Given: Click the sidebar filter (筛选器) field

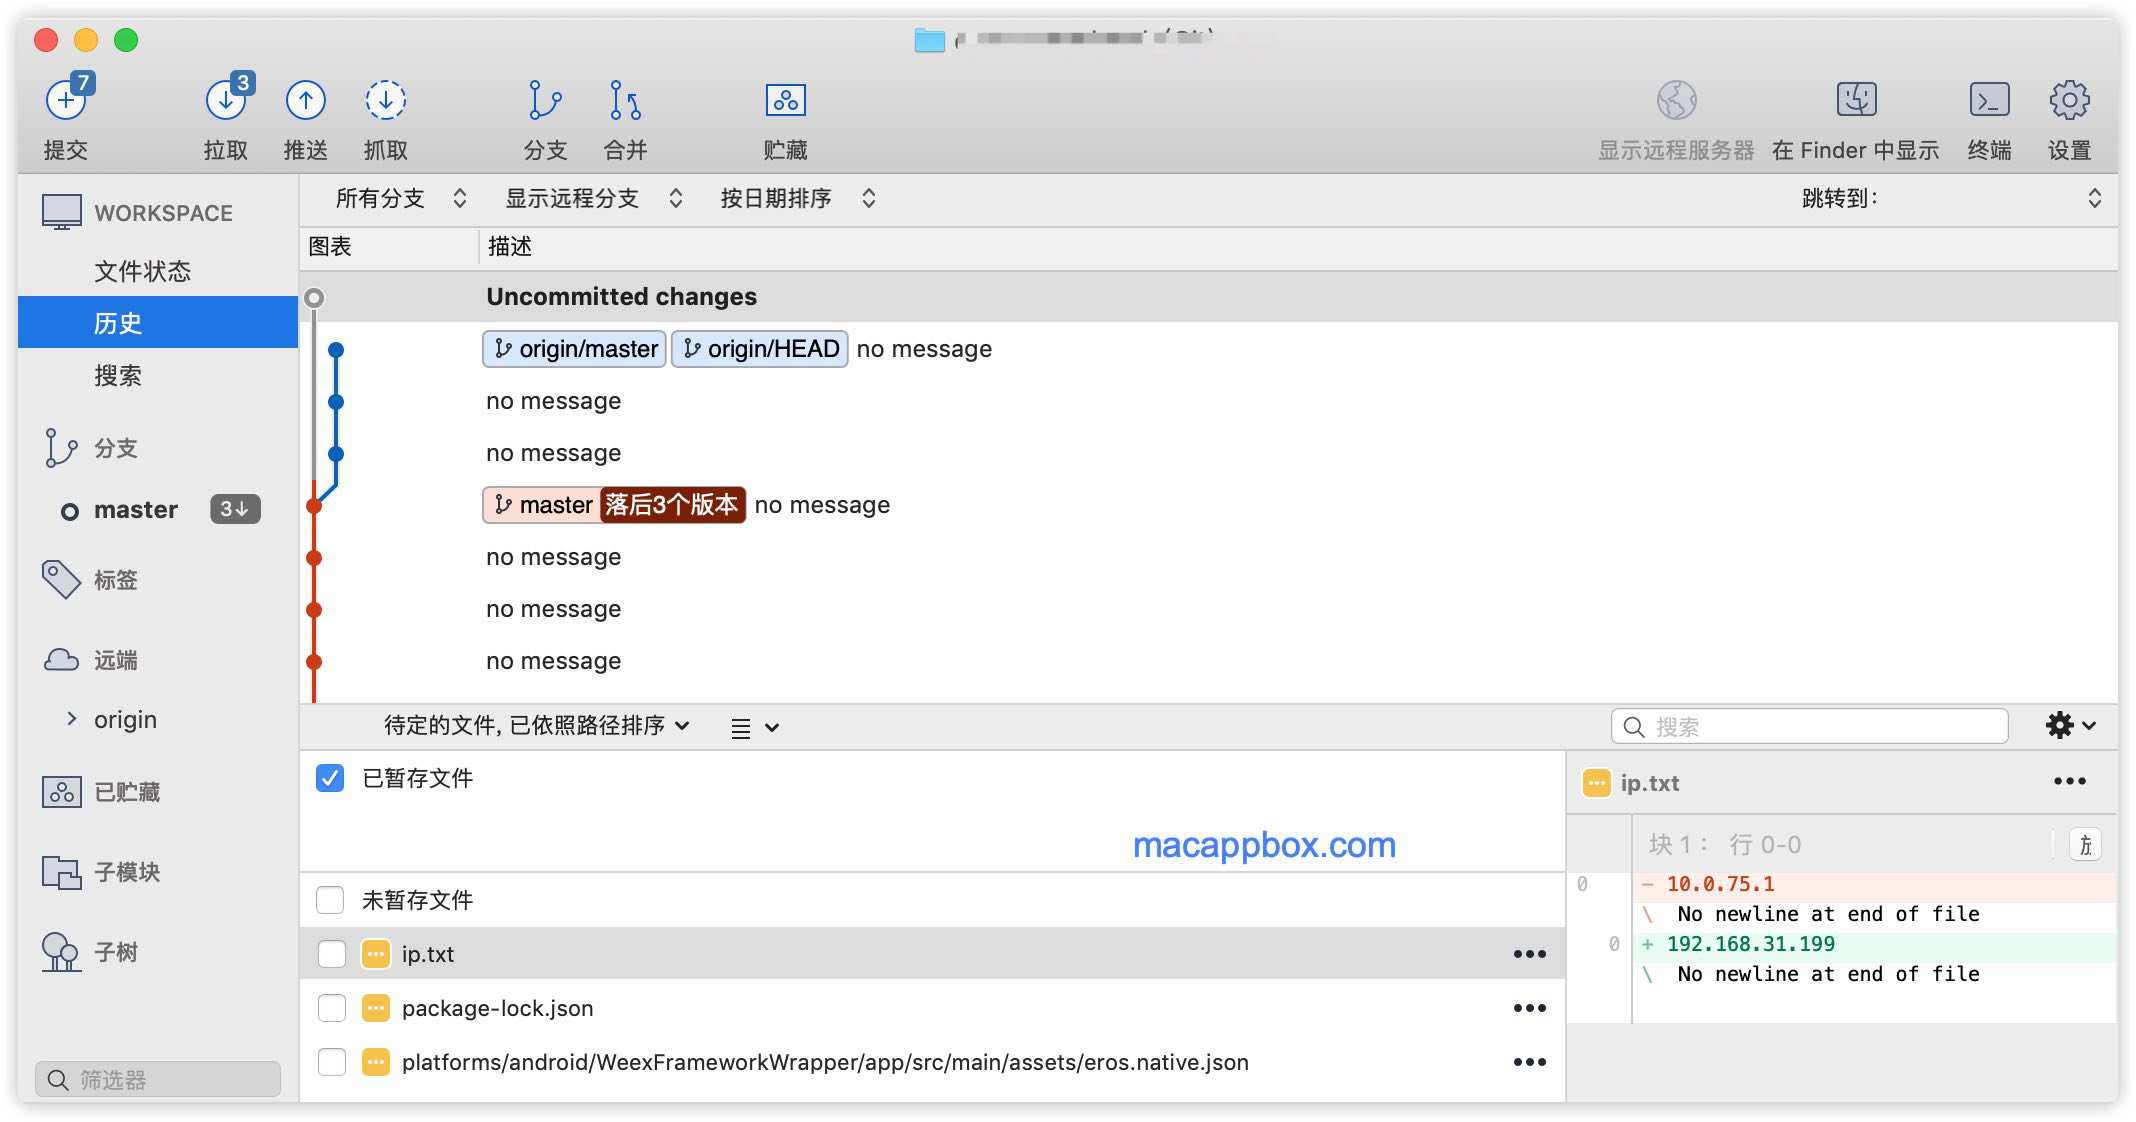Looking at the screenshot, I should (158, 1079).
